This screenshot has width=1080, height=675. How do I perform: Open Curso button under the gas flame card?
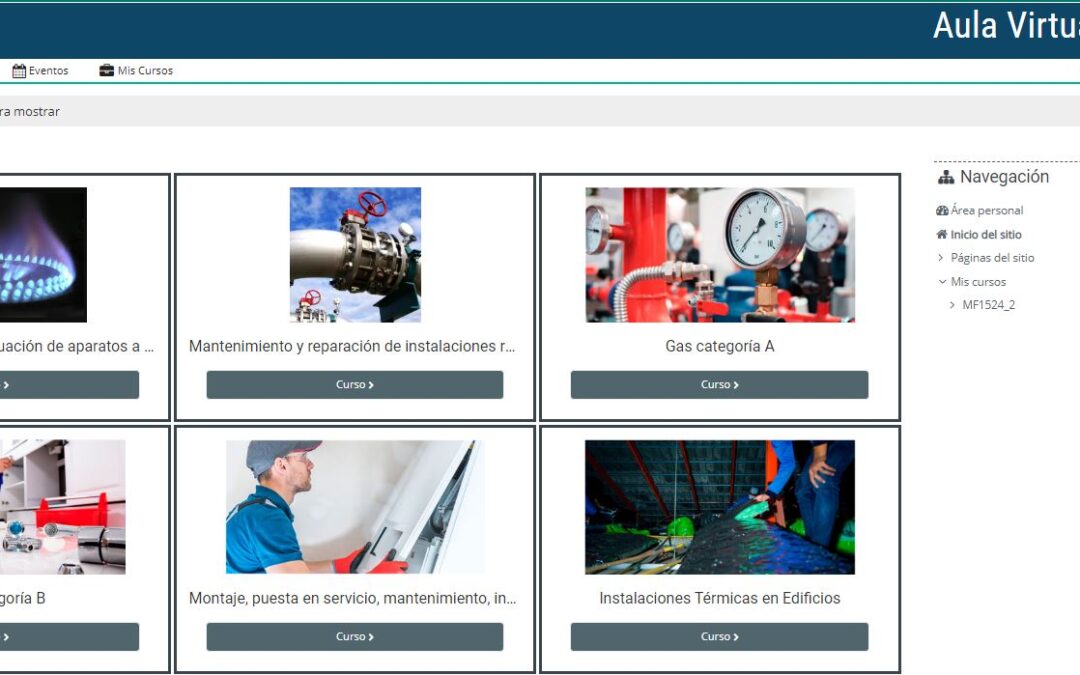coord(69,384)
